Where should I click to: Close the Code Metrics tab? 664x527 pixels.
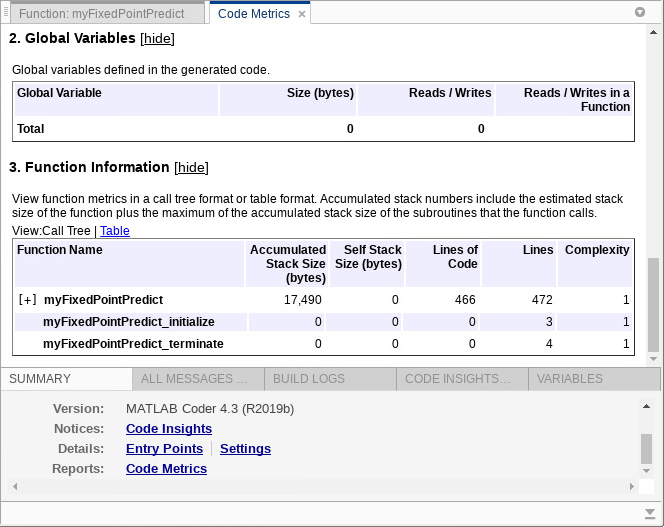pos(302,14)
